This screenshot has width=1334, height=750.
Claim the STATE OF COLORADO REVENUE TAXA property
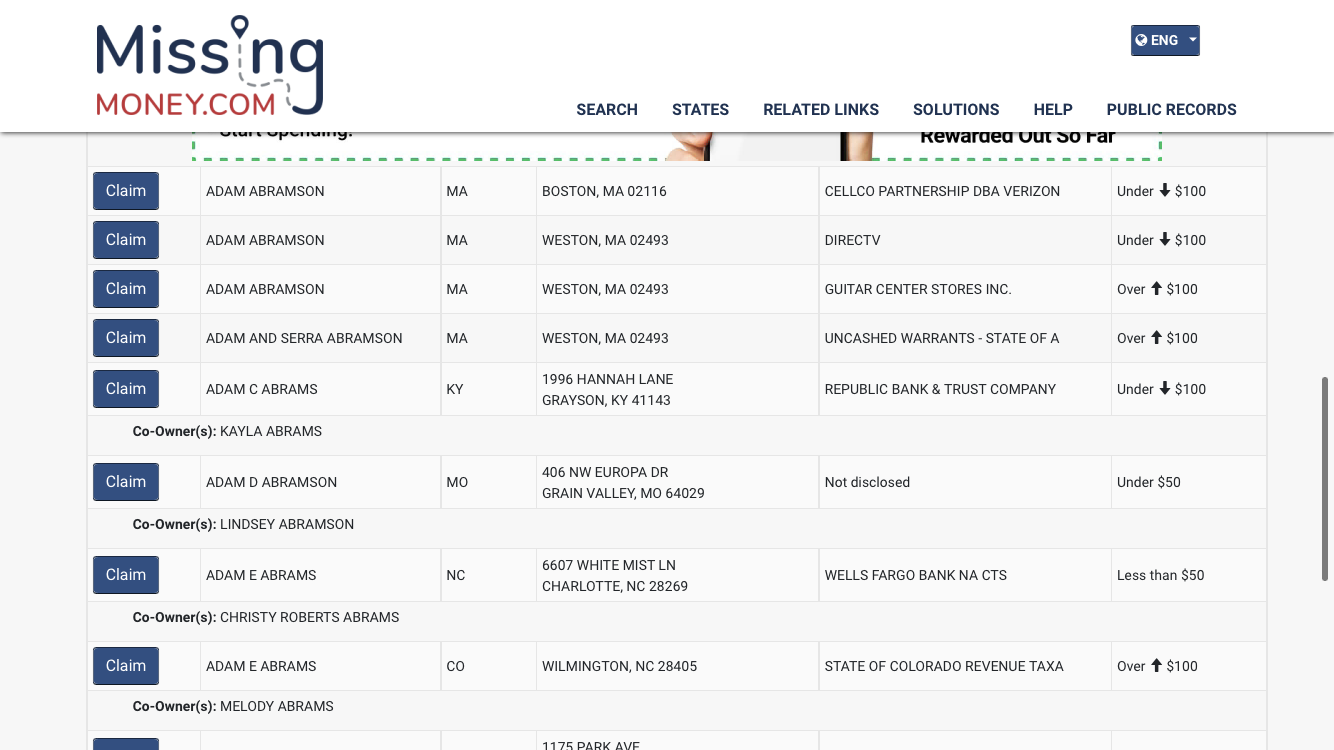pos(126,666)
